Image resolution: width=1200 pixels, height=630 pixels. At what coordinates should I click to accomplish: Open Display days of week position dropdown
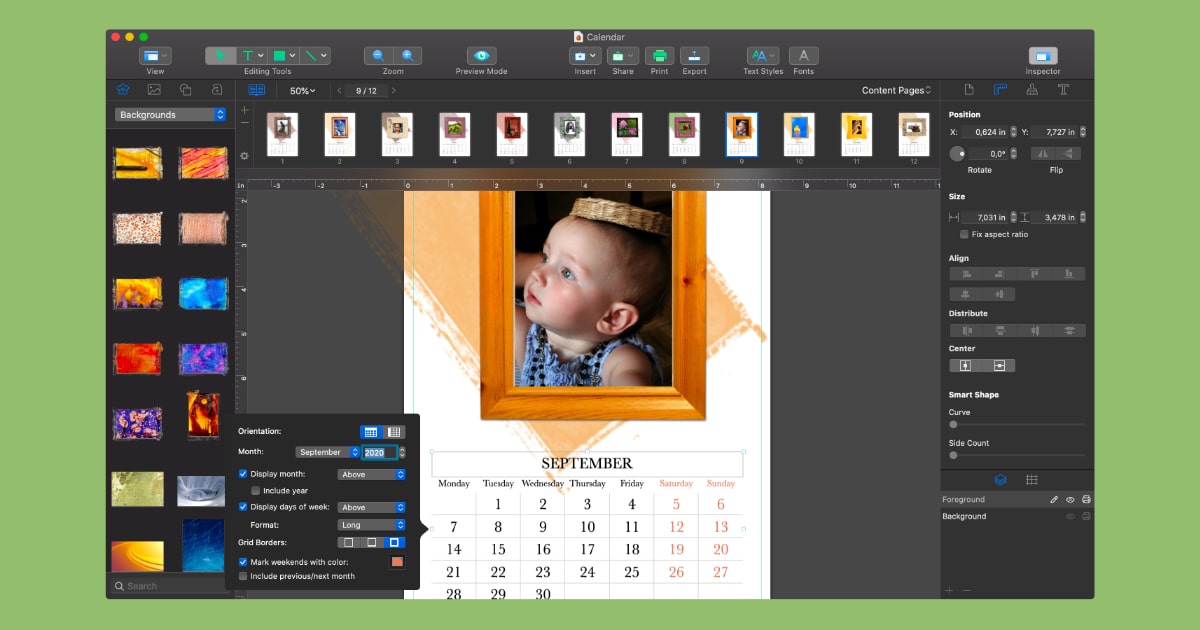click(372, 507)
